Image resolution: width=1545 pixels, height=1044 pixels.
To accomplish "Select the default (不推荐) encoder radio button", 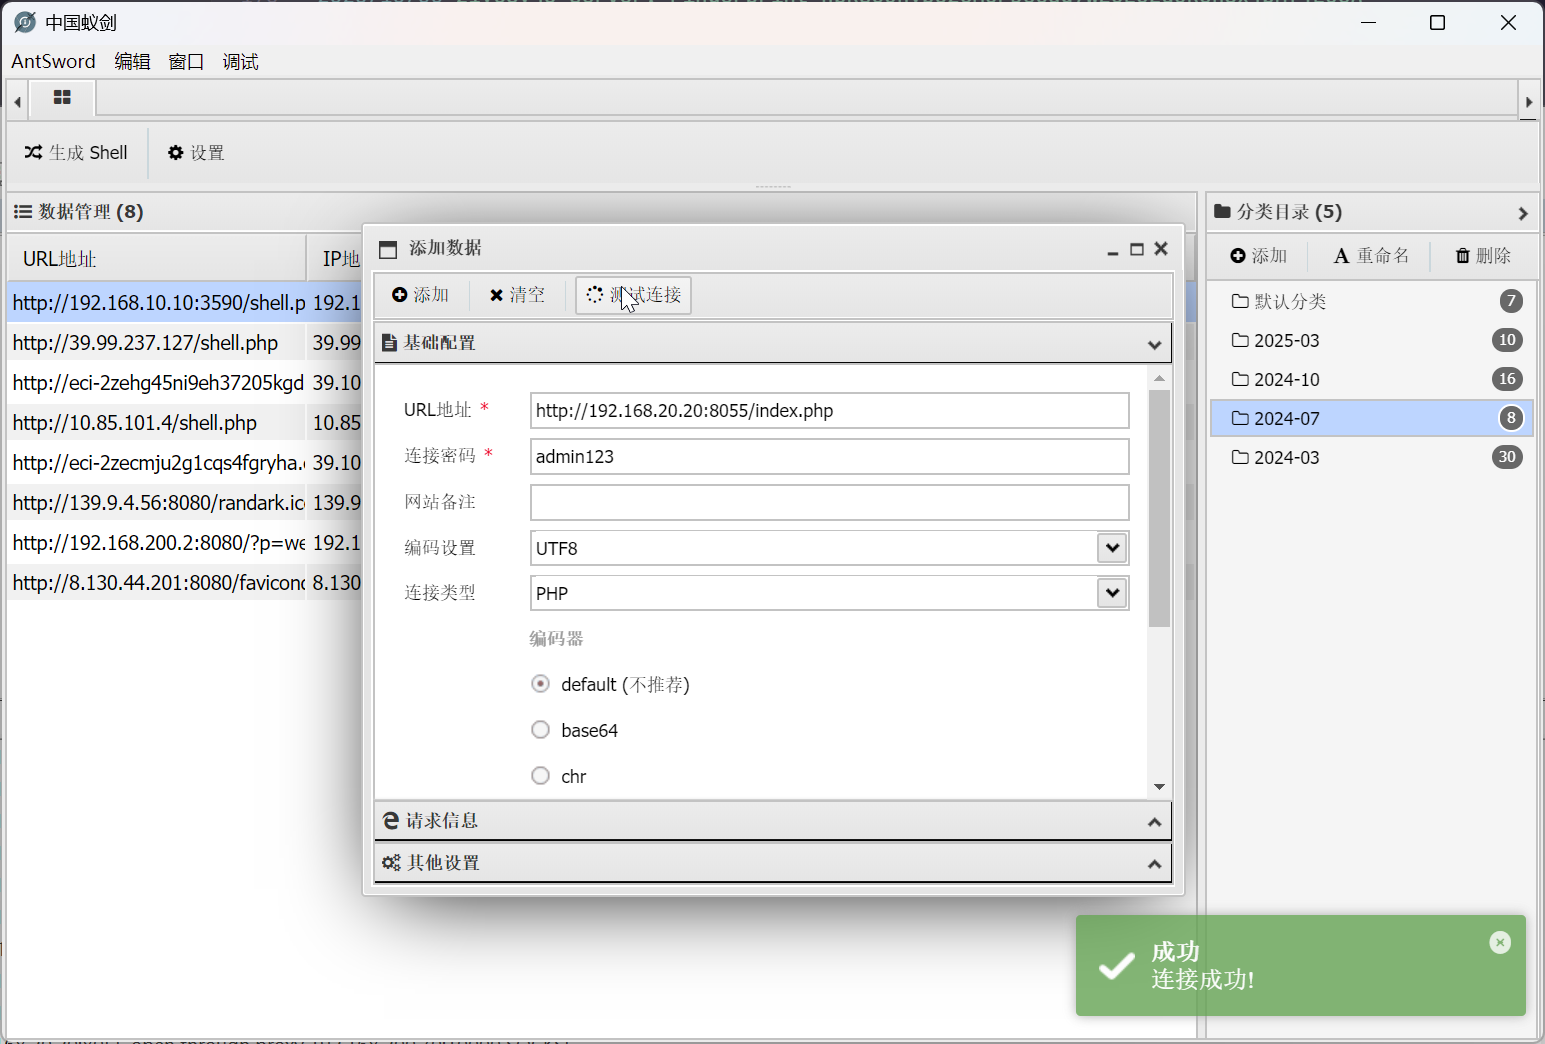I will [x=541, y=684].
